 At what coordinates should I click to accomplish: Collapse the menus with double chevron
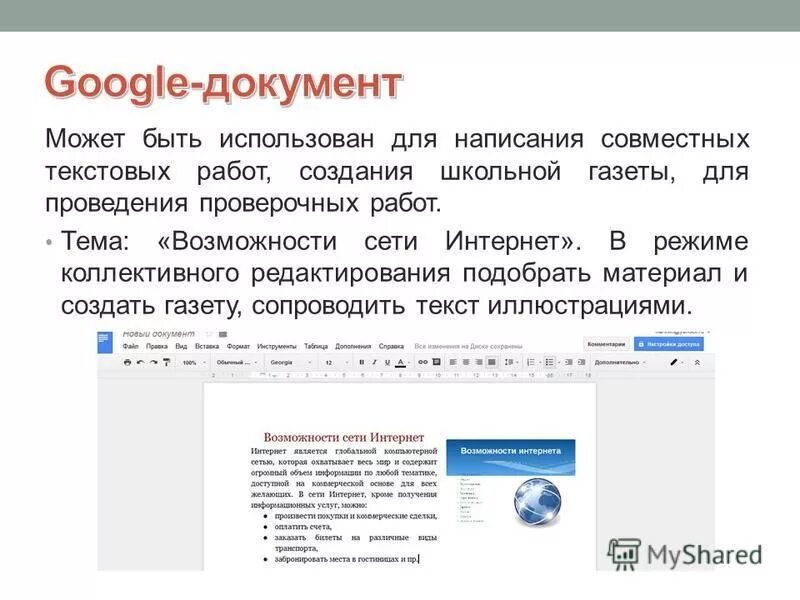tap(697, 362)
